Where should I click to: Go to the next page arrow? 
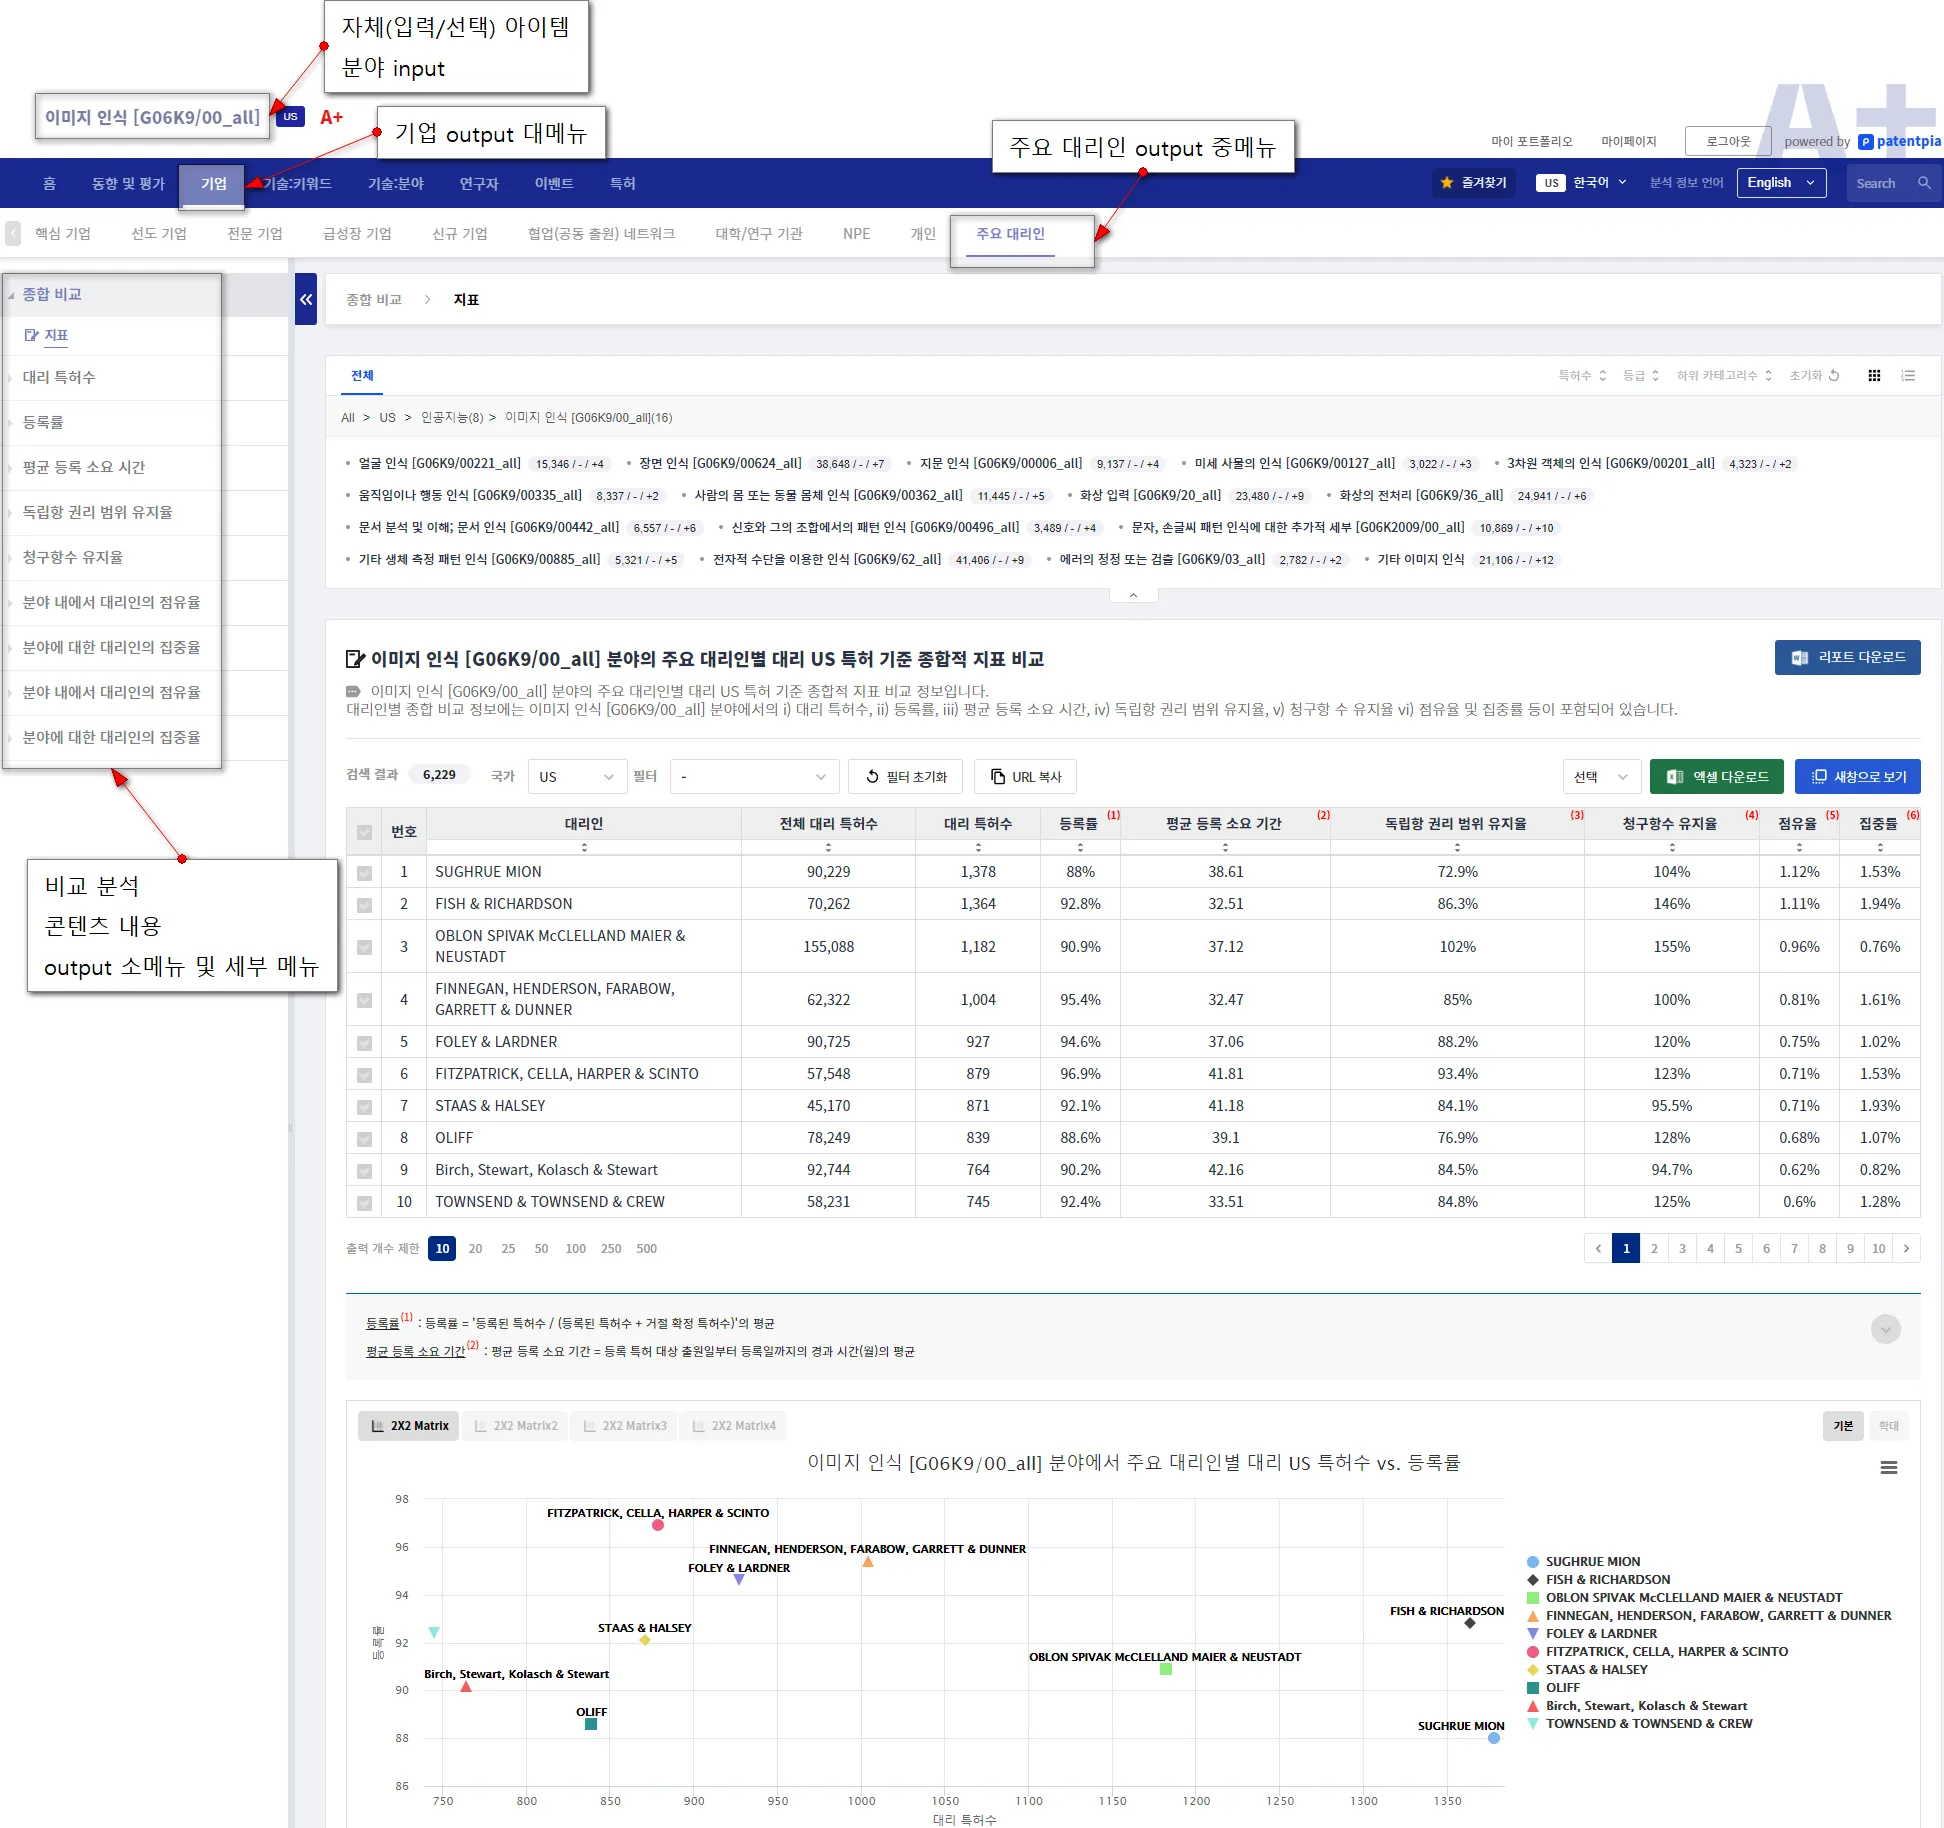click(1906, 1249)
